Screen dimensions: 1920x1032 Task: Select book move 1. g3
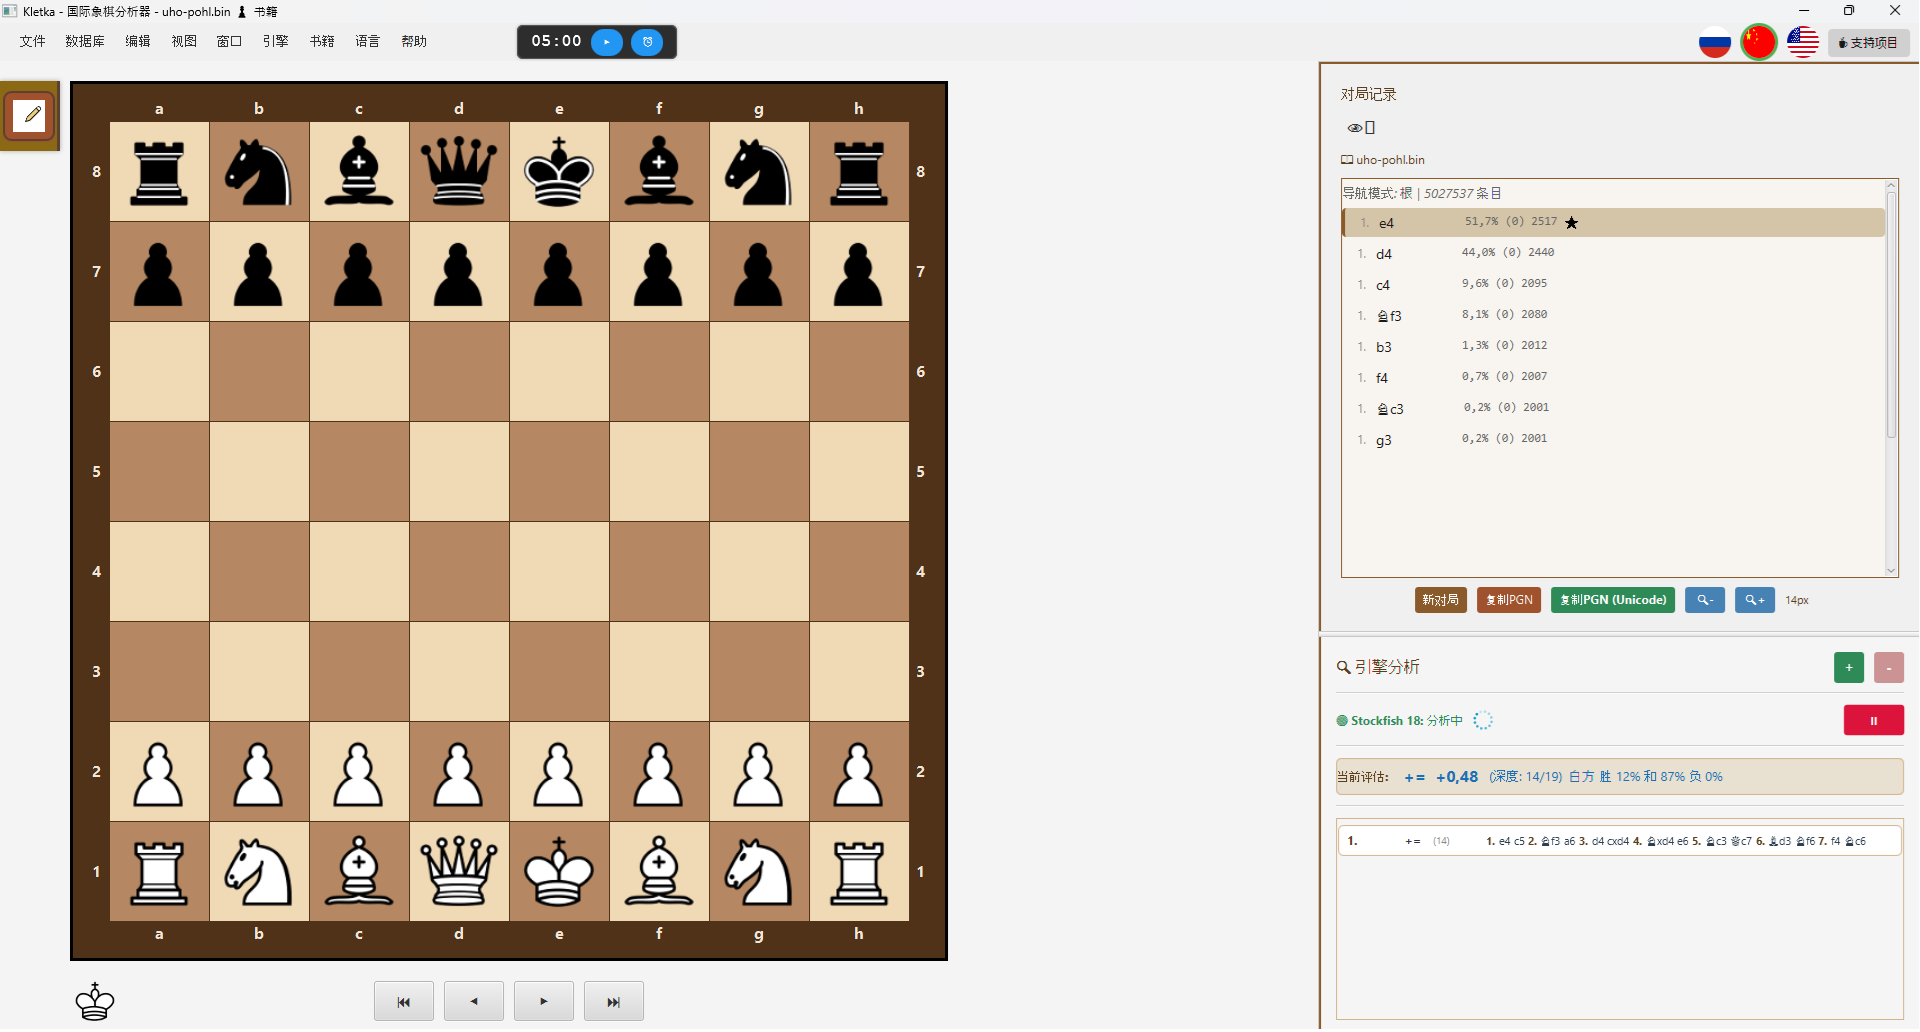(x=1613, y=440)
